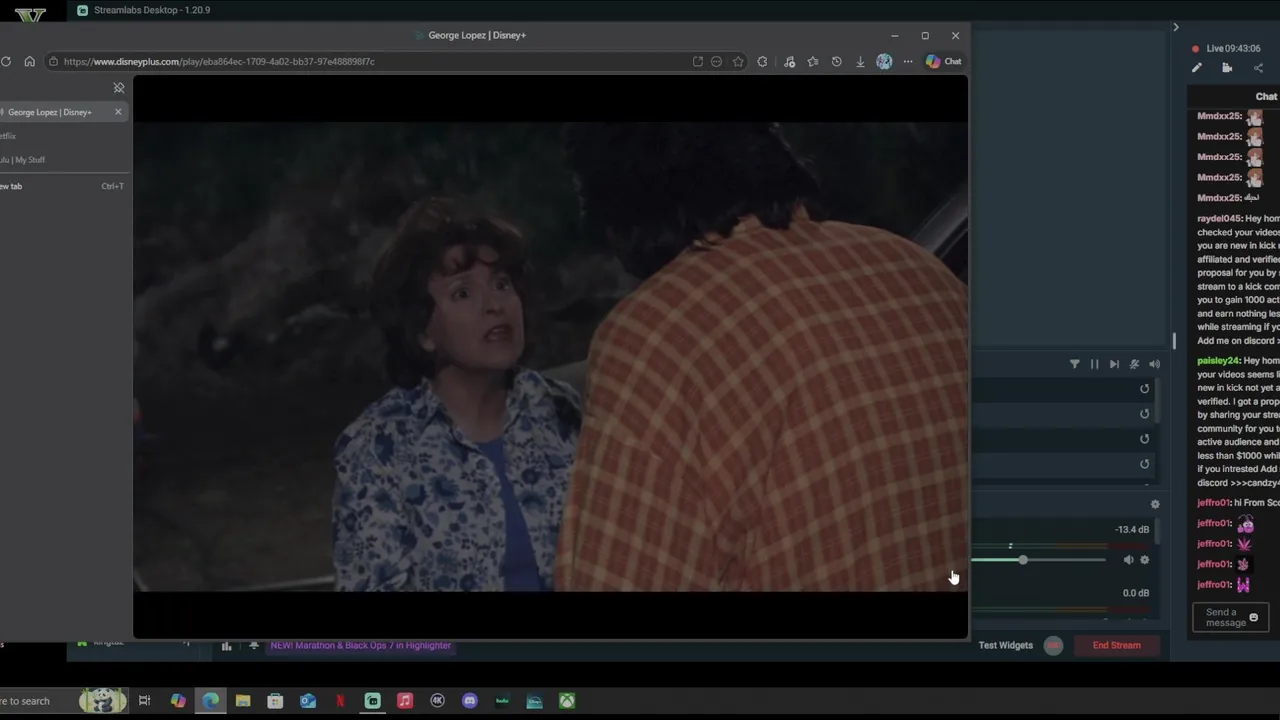Click End Stream button

pos(1116,646)
